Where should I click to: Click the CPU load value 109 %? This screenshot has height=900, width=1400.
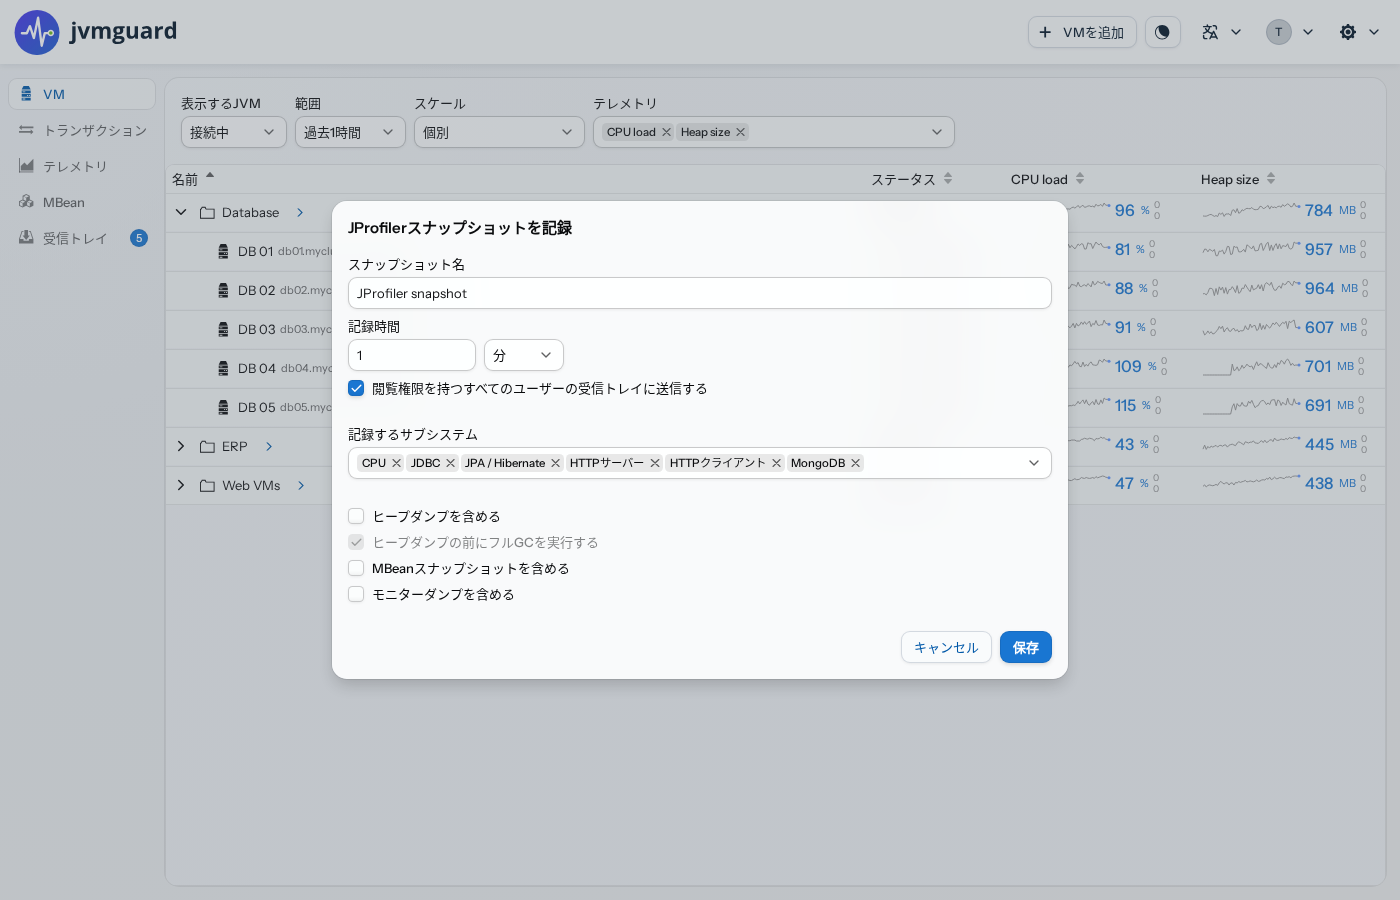tap(1135, 366)
